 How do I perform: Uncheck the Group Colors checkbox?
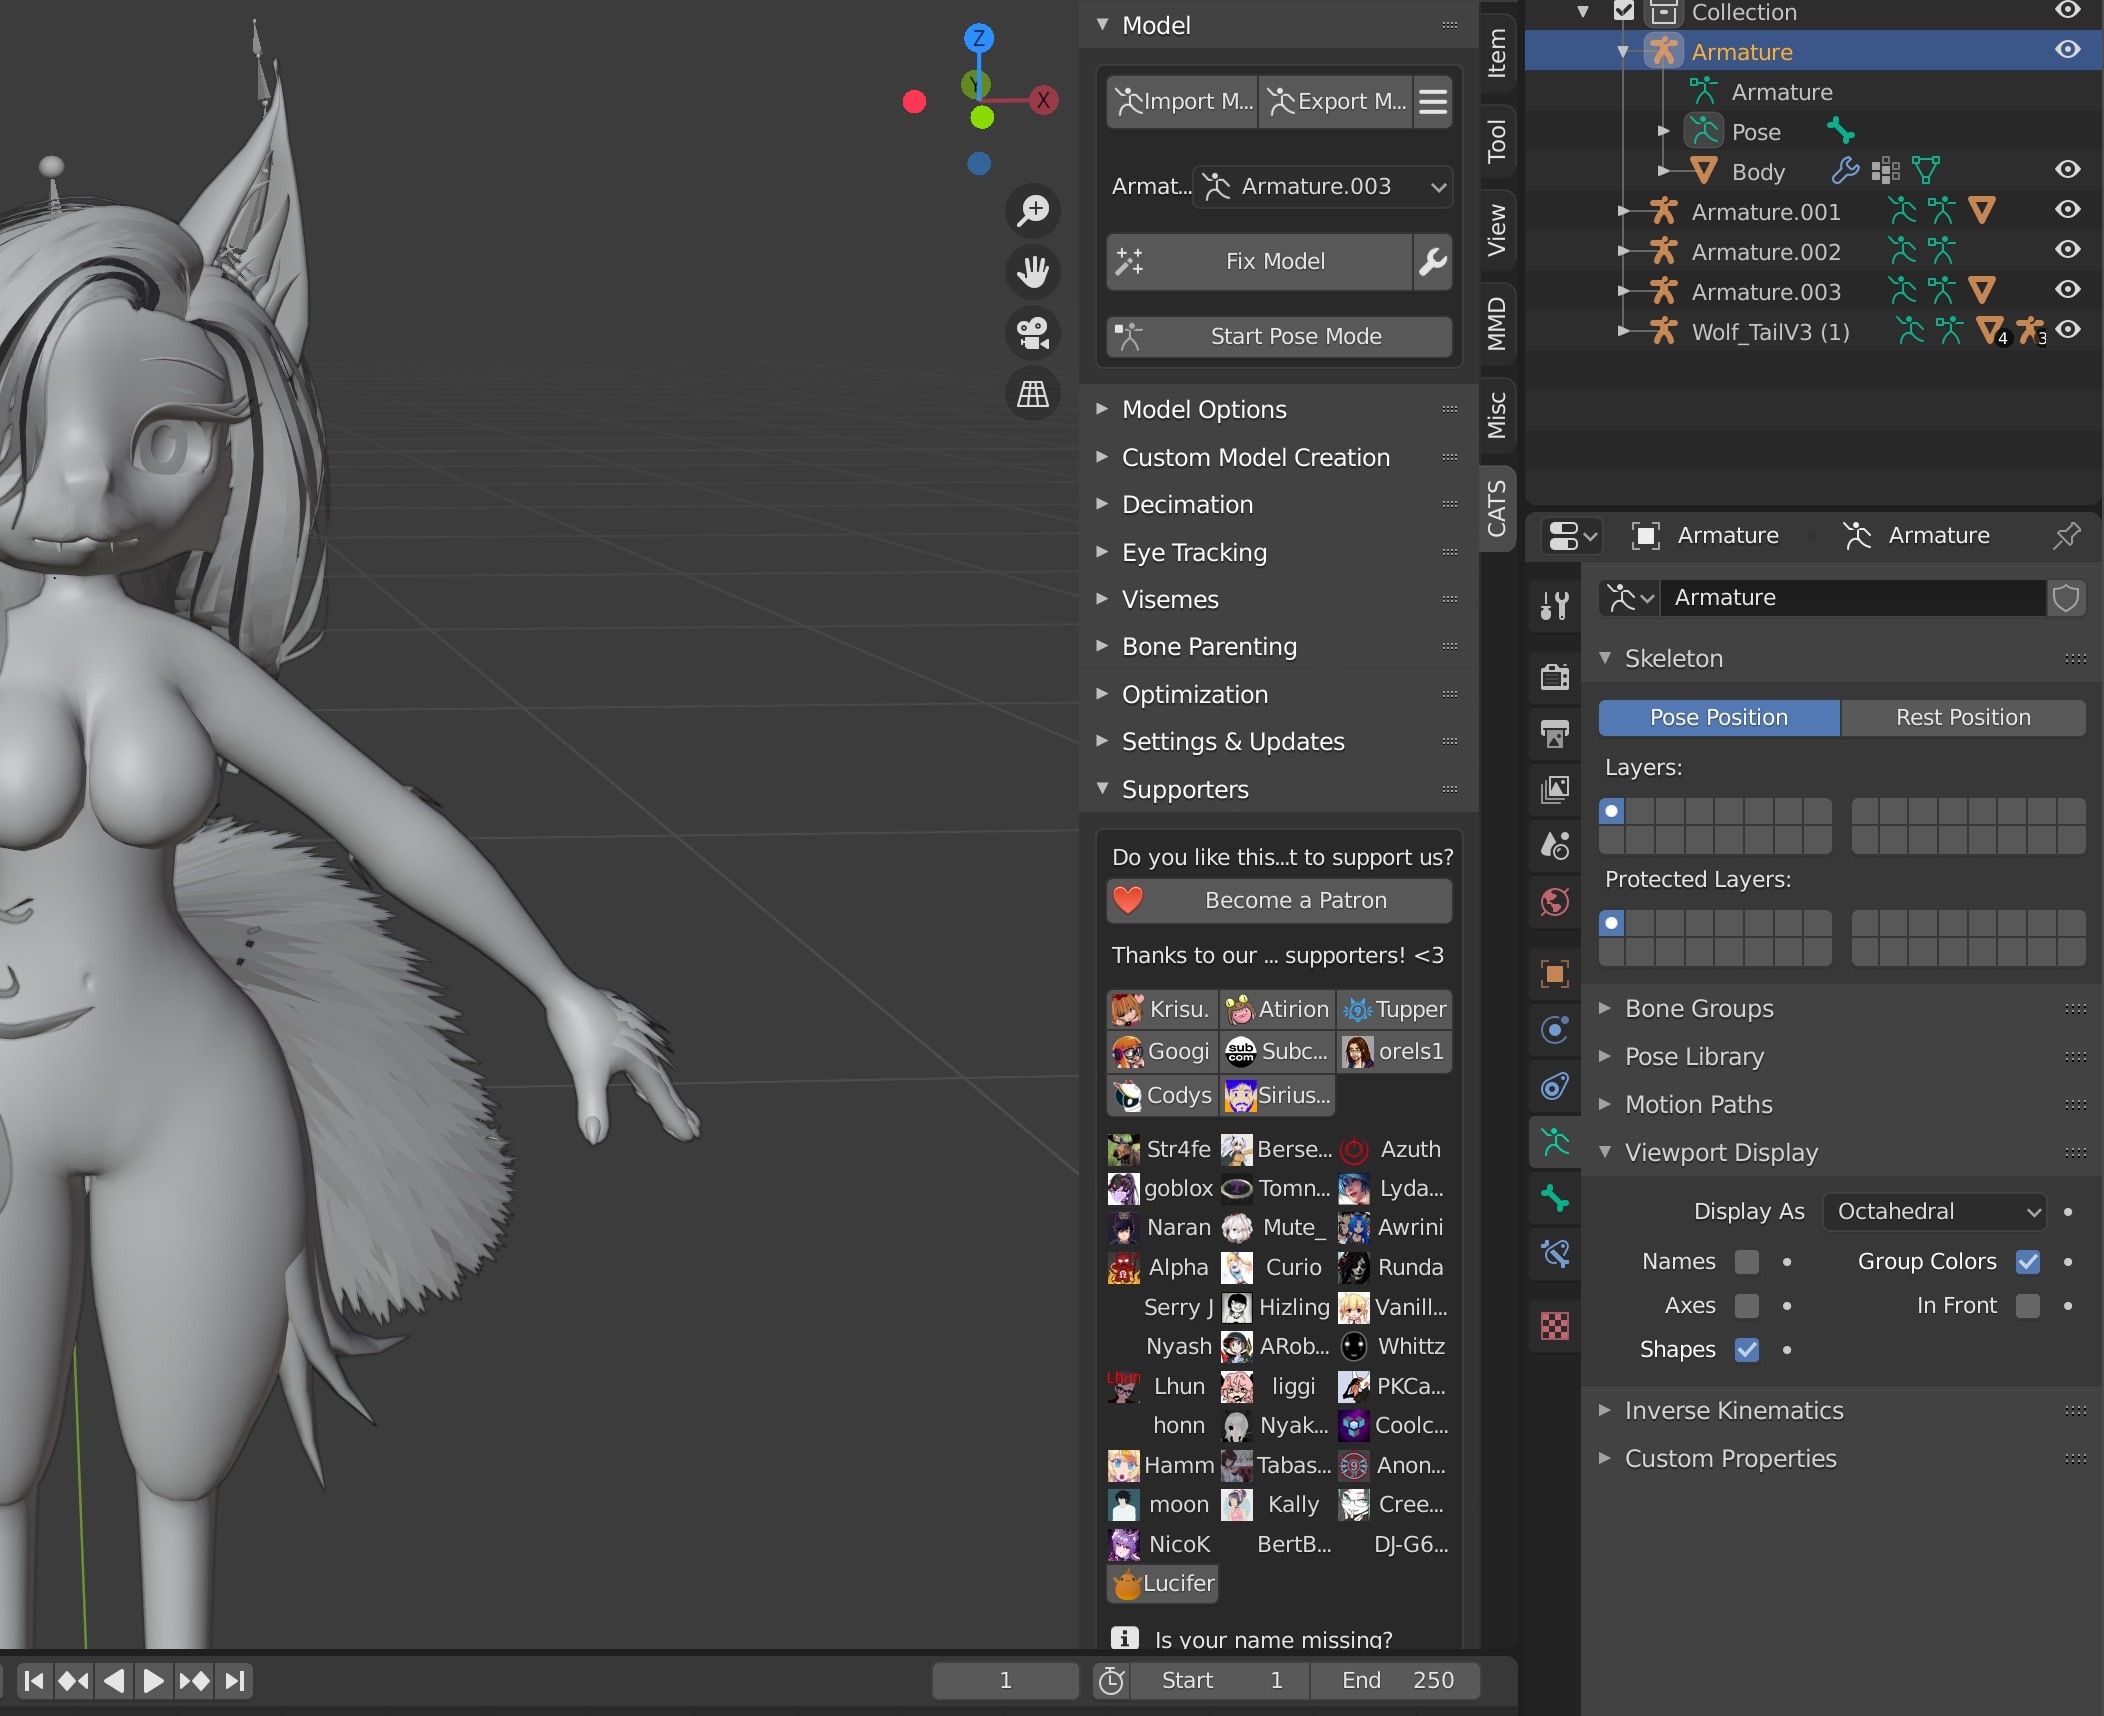click(x=2028, y=1262)
